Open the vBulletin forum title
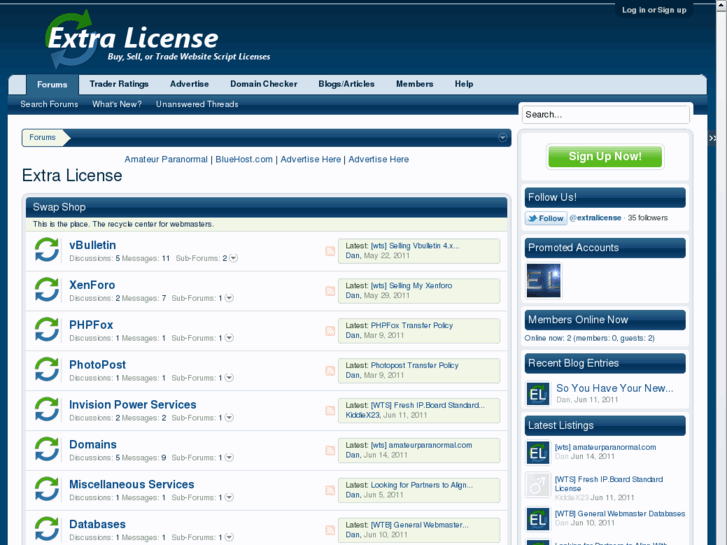 pyautogui.click(x=93, y=245)
